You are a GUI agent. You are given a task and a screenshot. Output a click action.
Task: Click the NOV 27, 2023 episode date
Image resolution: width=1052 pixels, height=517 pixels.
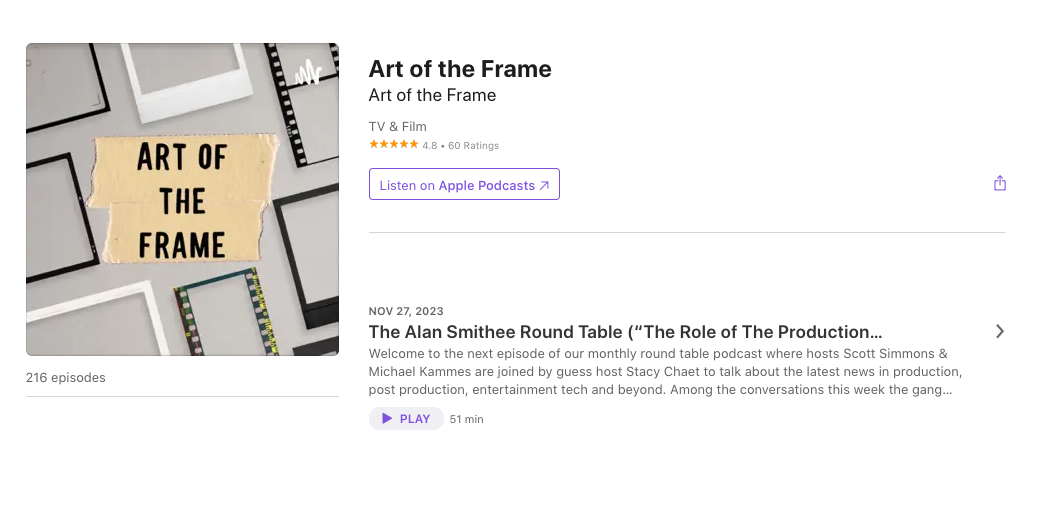click(406, 311)
